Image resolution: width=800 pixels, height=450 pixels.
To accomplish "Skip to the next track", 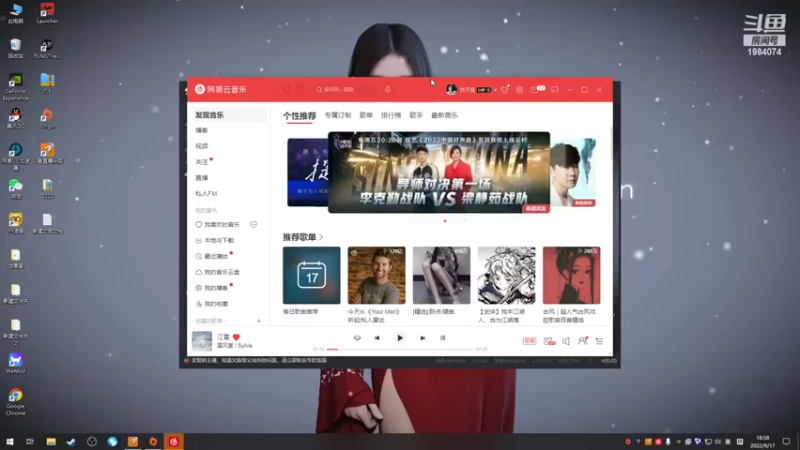I will coord(422,338).
